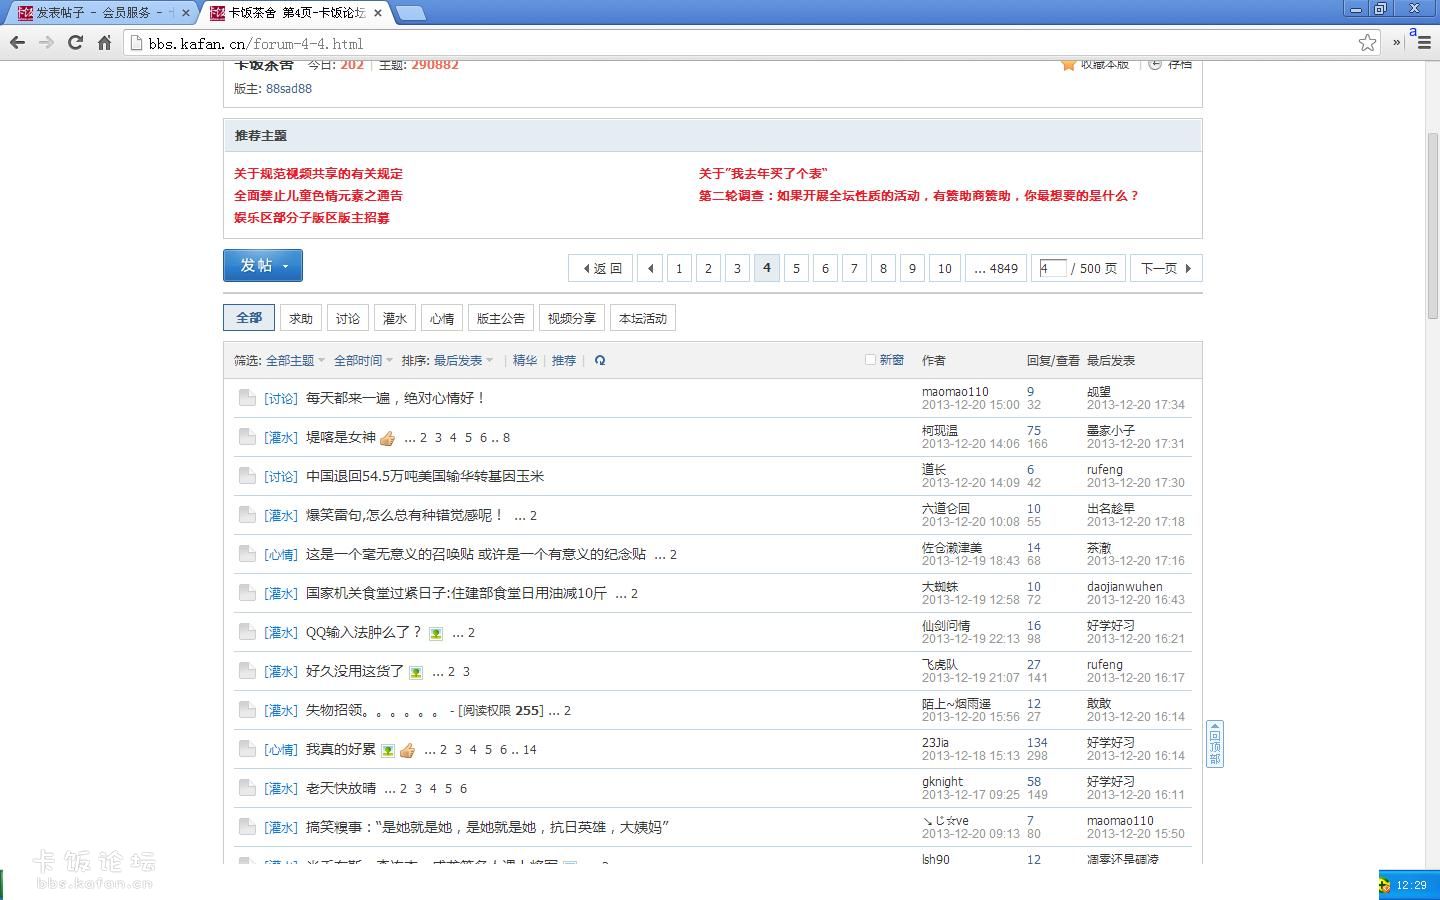Click the image attachment icon in QQ输入法肿么了
This screenshot has width=1440, height=900.
point(436,633)
